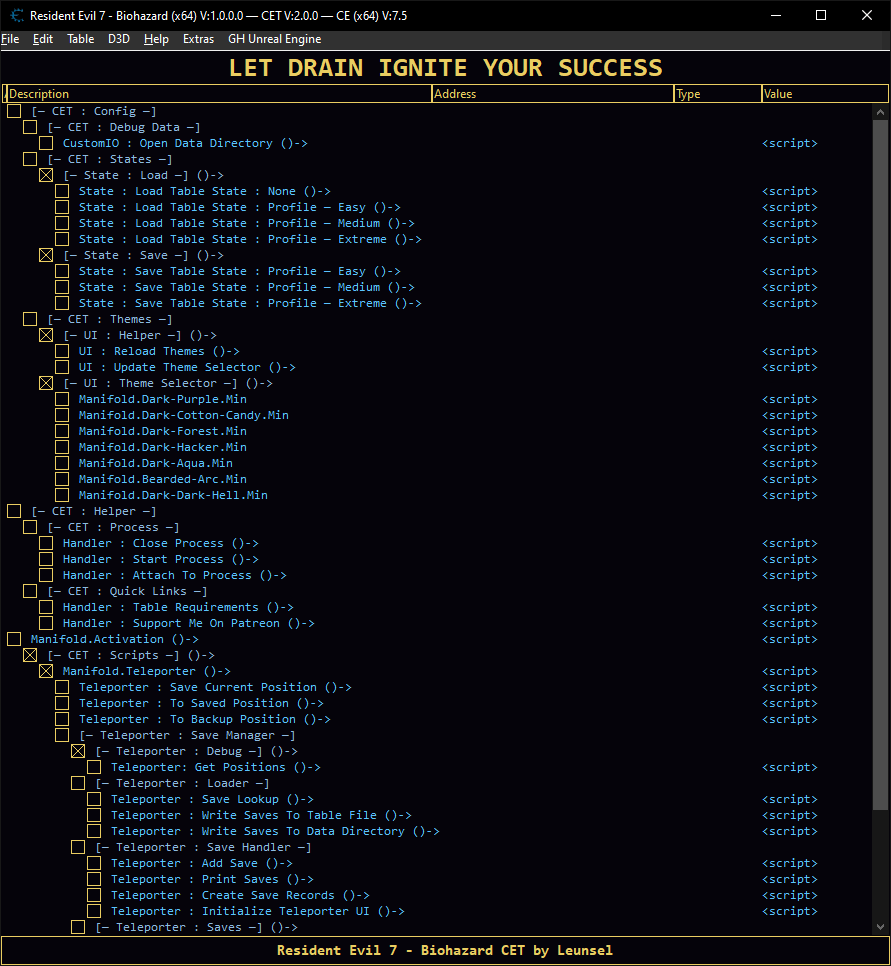Viewport: 891px width, 966px height.
Task: Select the Manifold.Dark-Dark-Hell.Min row text
Action: pyautogui.click(x=173, y=495)
